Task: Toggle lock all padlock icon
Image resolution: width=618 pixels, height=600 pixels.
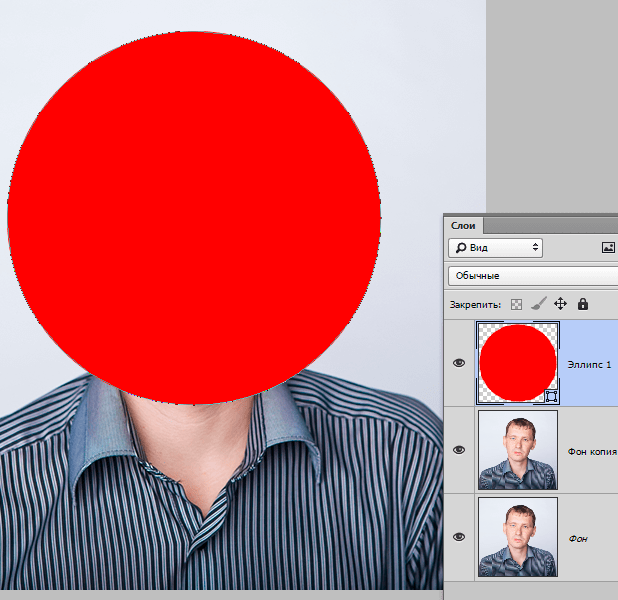Action: pyautogui.click(x=583, y=304)
